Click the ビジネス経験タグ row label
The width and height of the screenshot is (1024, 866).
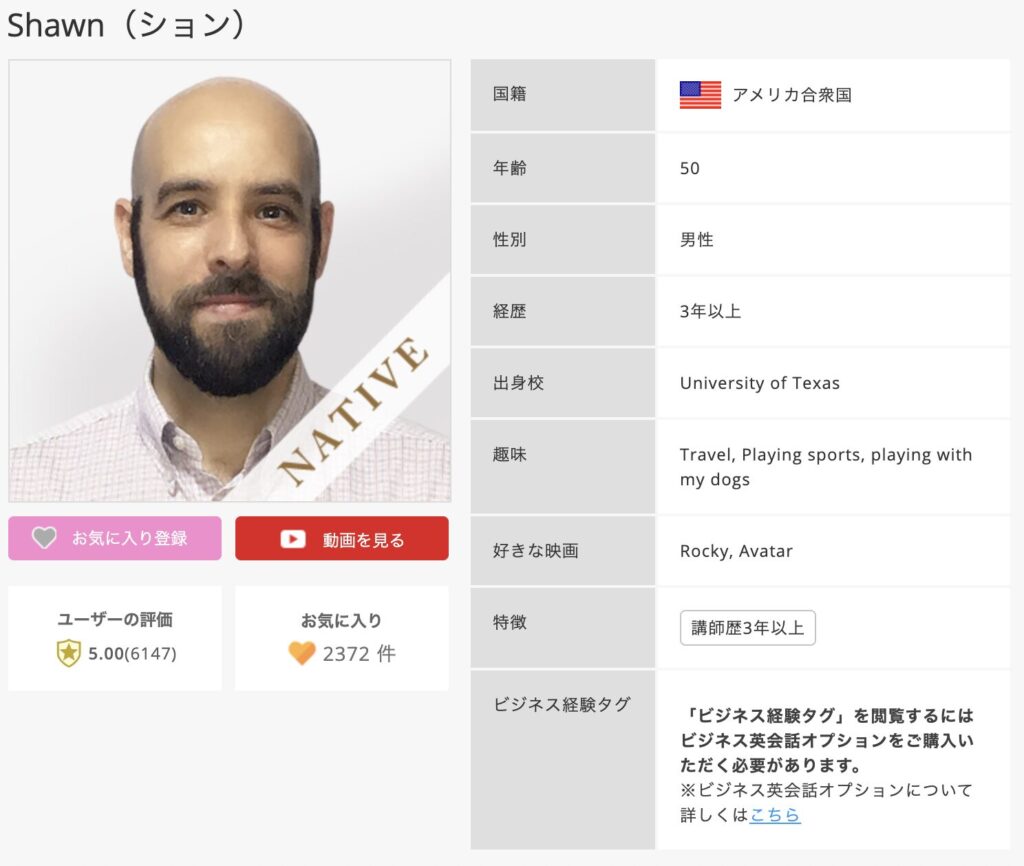(x=562, y=704)
